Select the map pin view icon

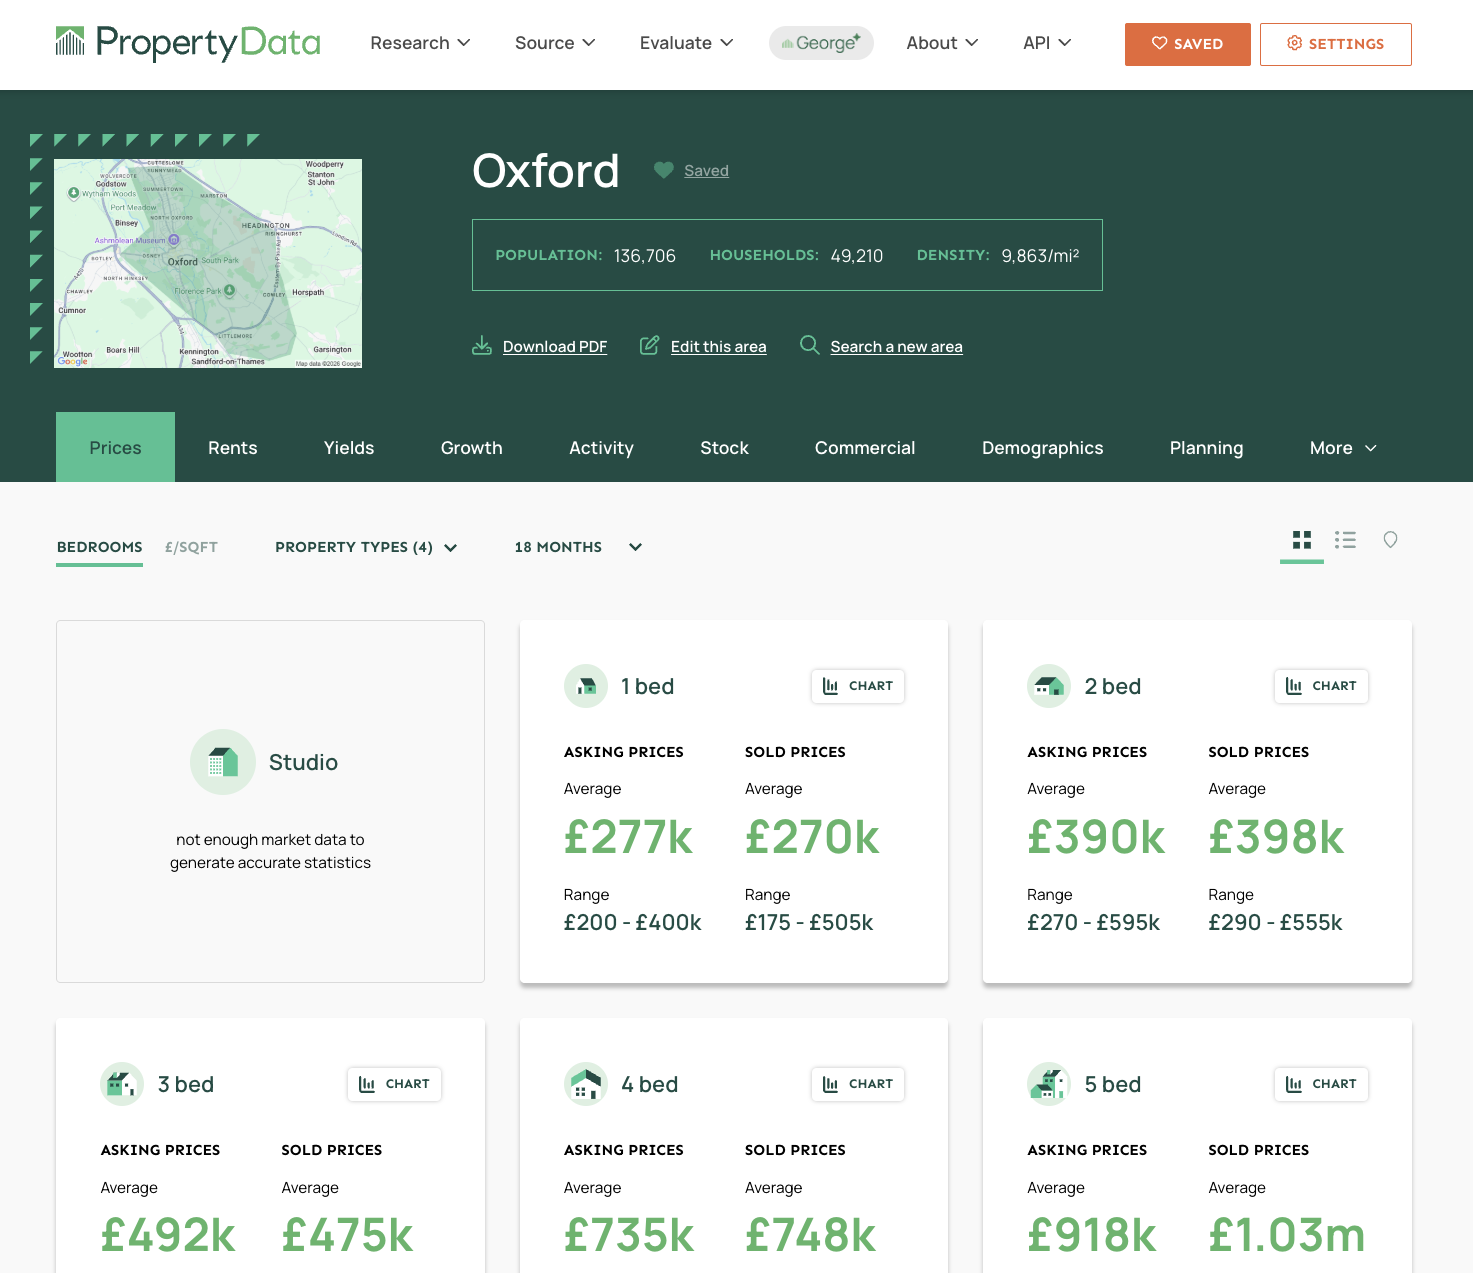1391,540
